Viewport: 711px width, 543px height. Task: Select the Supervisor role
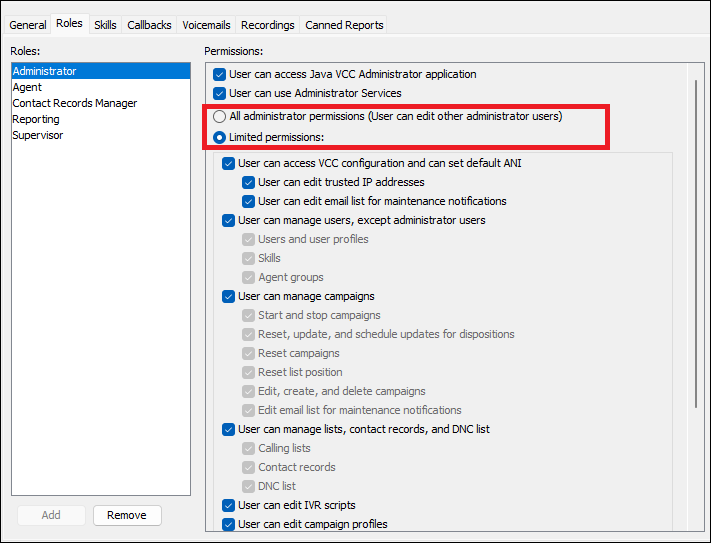point(101,135)
